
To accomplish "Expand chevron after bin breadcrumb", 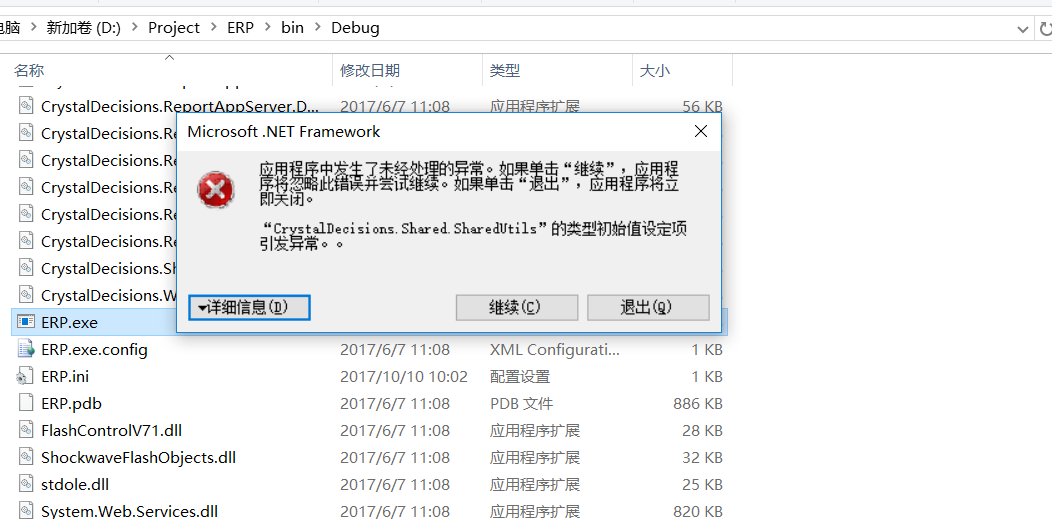I will coord(317,28).
